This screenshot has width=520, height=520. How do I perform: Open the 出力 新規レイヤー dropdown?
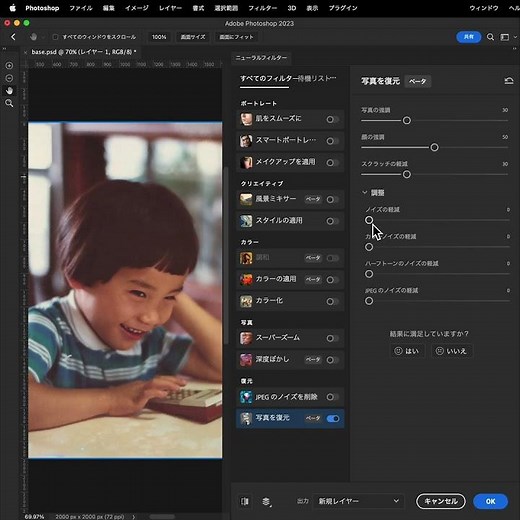(358, 501)
